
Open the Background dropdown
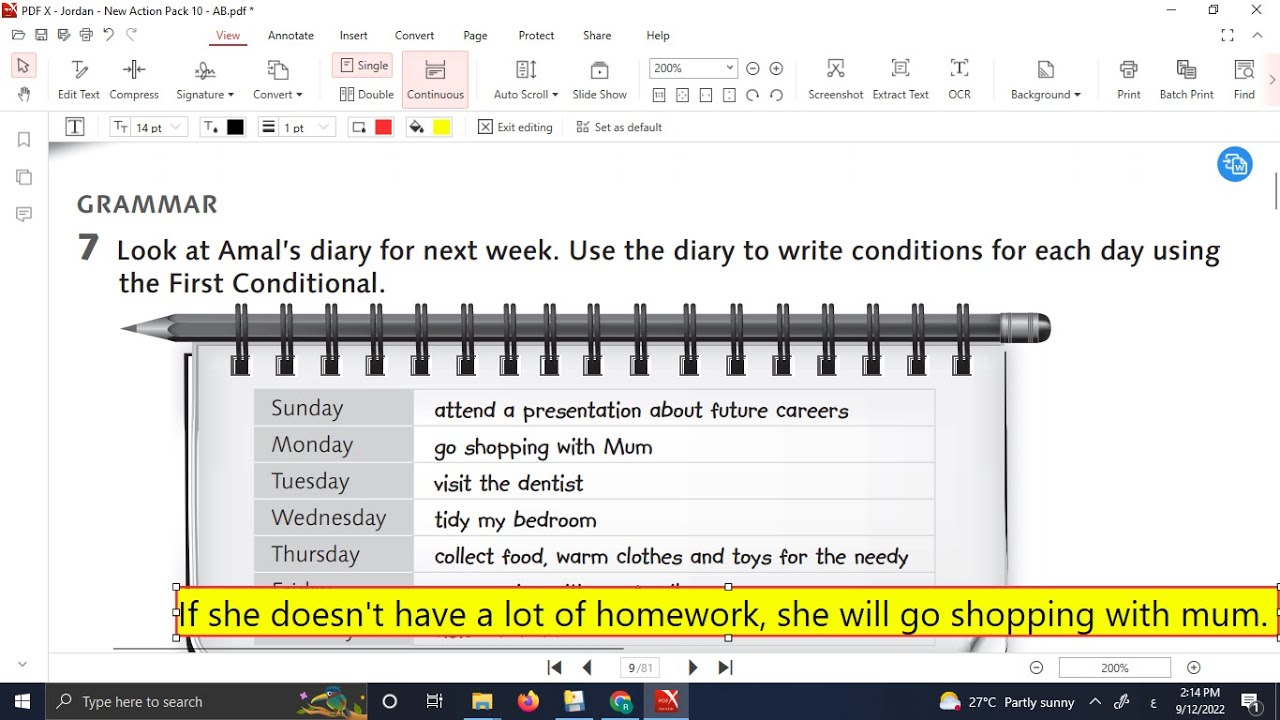click(1046, 80)
